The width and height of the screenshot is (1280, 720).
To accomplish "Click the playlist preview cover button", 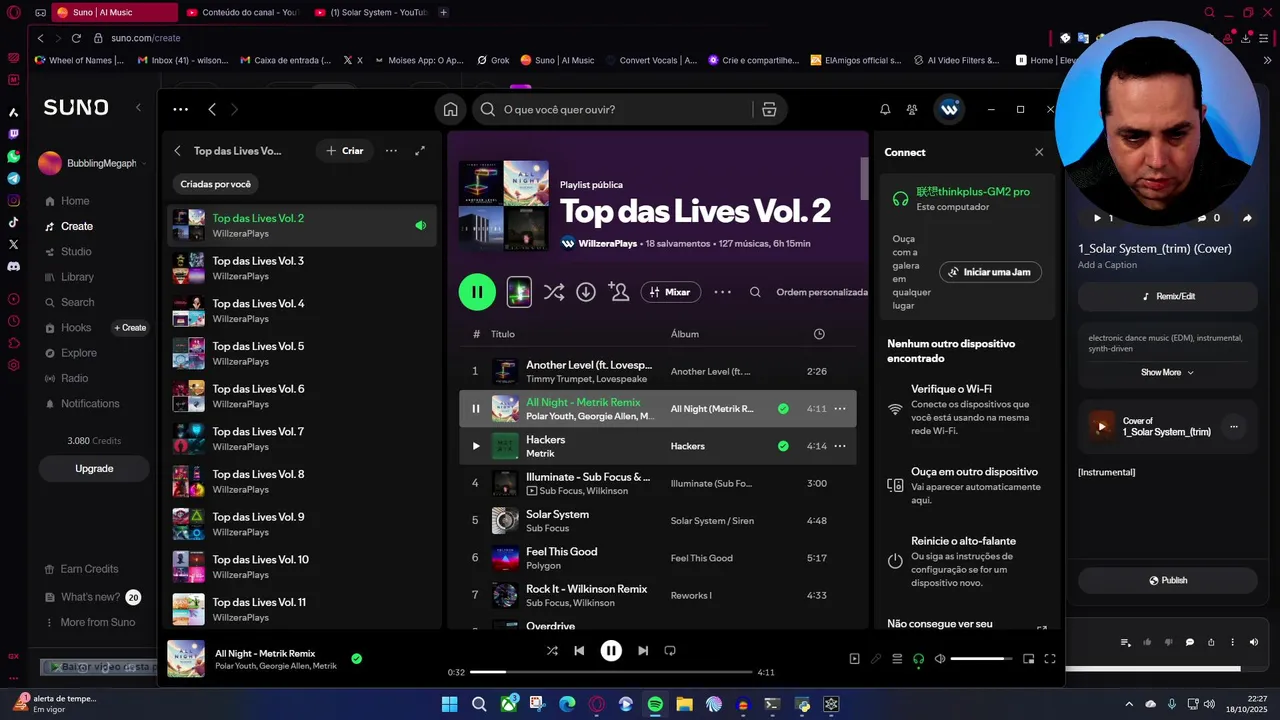I will click(519, 292).
